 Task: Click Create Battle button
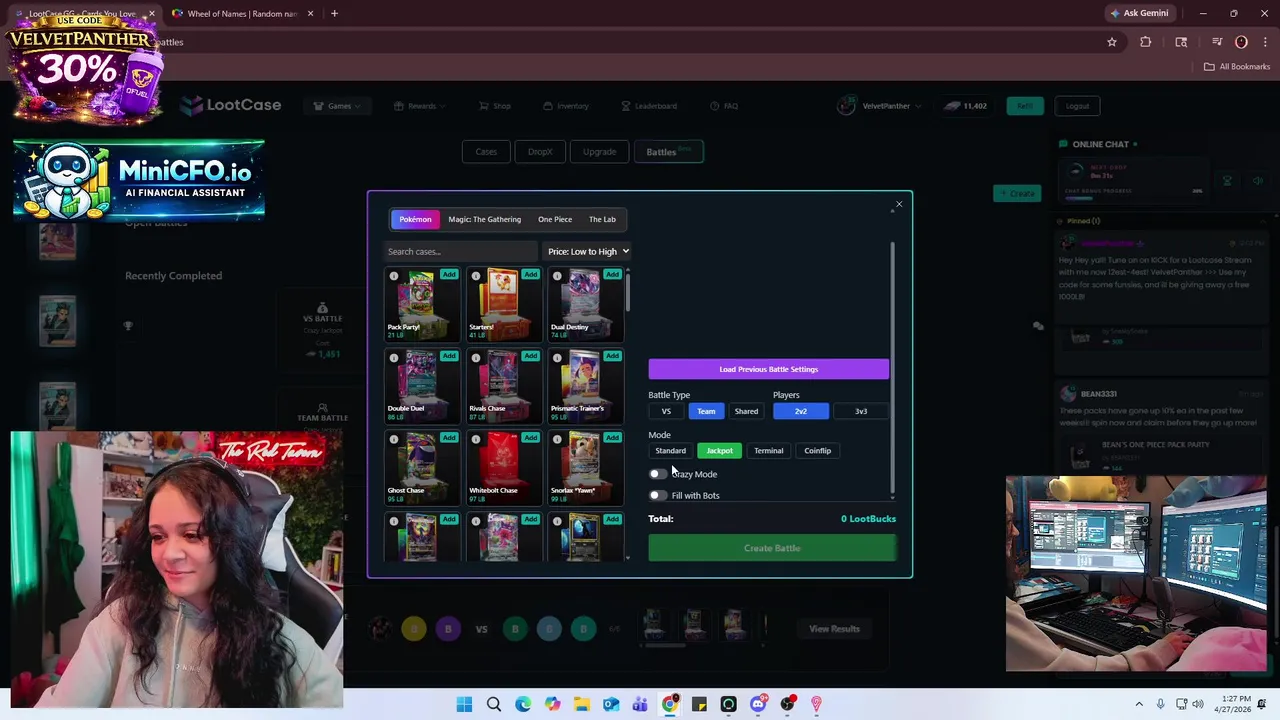click(772, 548)
